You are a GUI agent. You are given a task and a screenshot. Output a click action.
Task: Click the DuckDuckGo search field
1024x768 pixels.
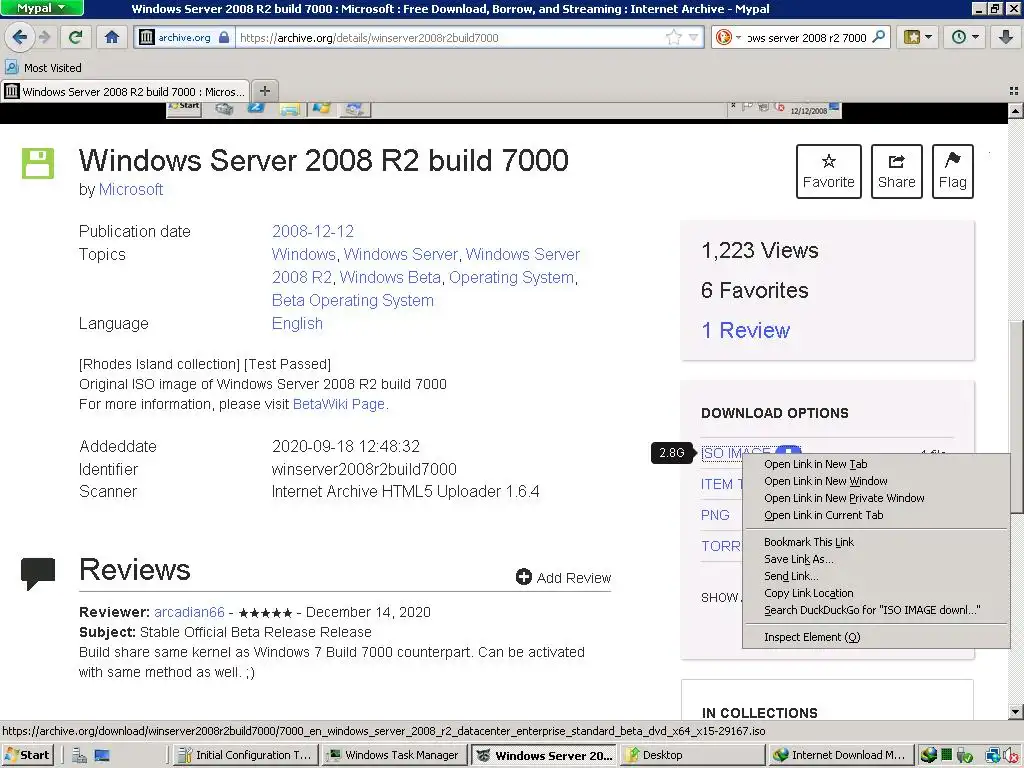807,37
